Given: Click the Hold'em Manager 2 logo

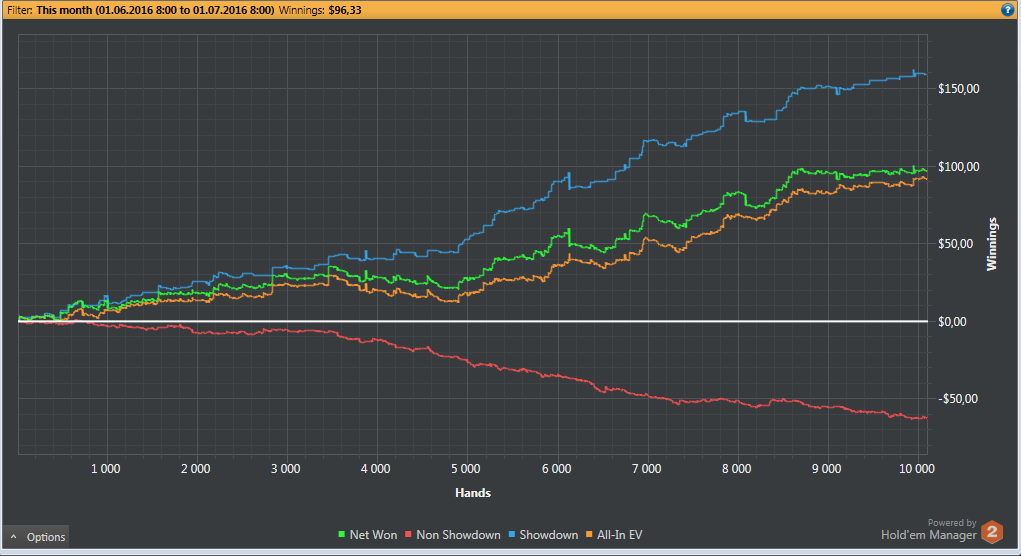Looking at the screenshot, I should [992, 532].
